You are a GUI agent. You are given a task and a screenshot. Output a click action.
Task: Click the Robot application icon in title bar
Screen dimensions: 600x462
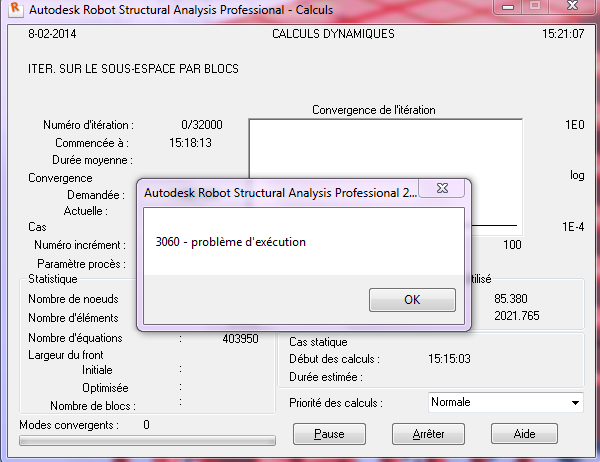pos(15,8)
